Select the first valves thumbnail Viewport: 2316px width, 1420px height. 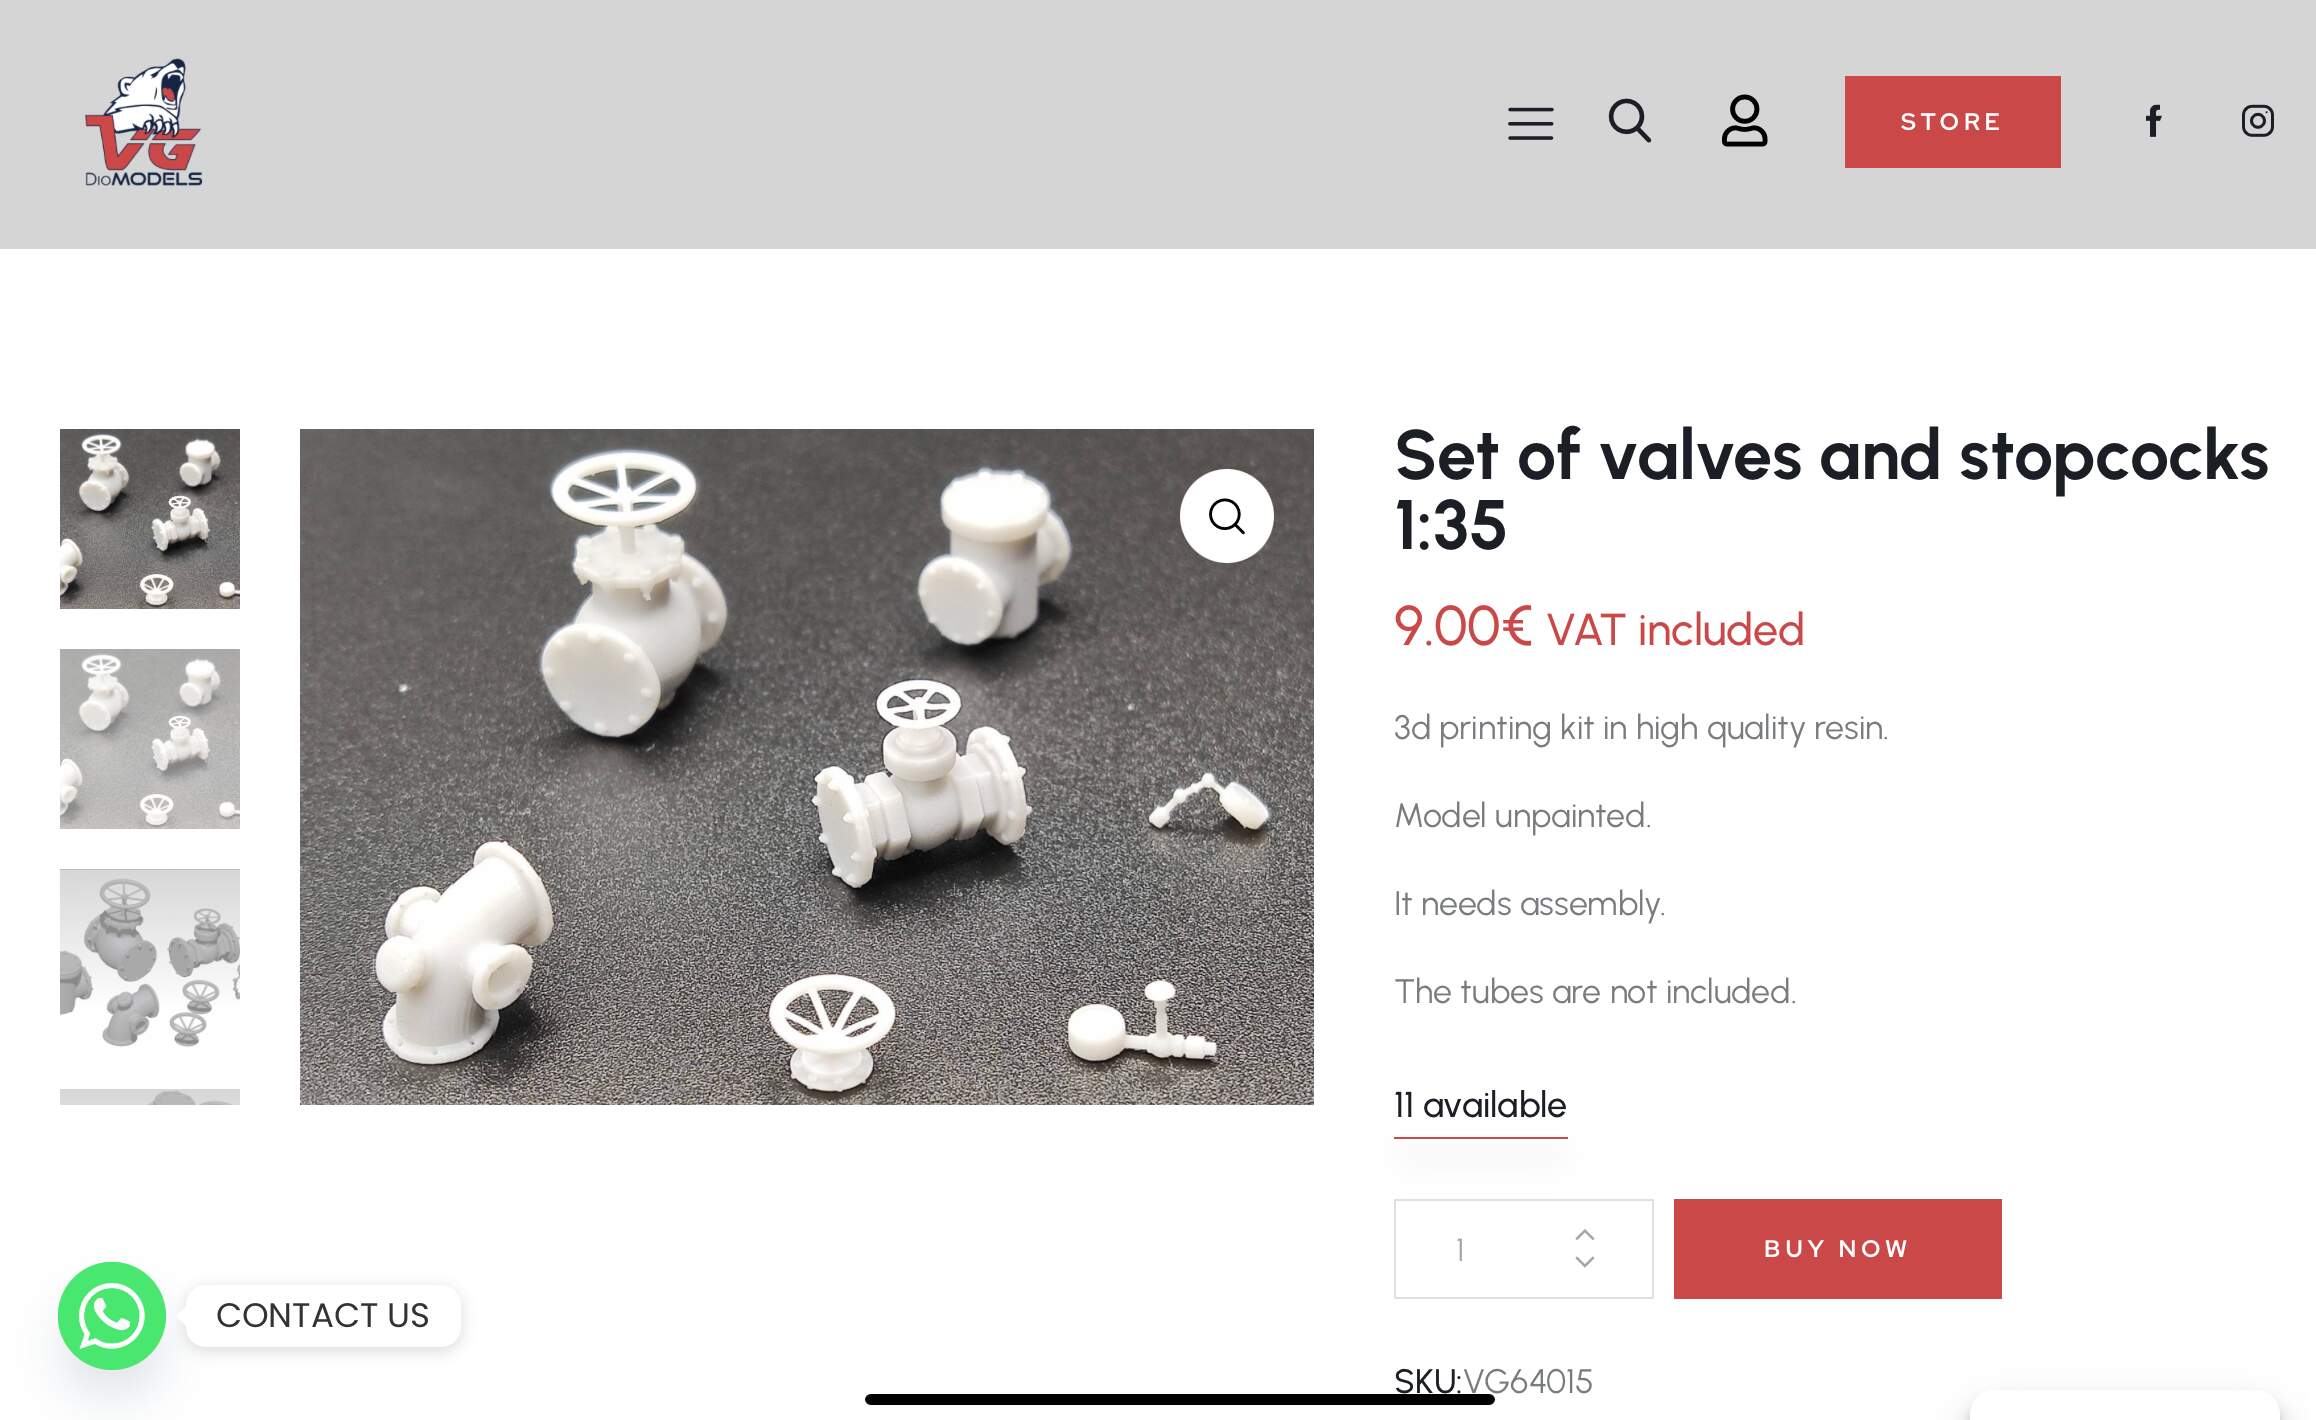click(x=150, y=519)
